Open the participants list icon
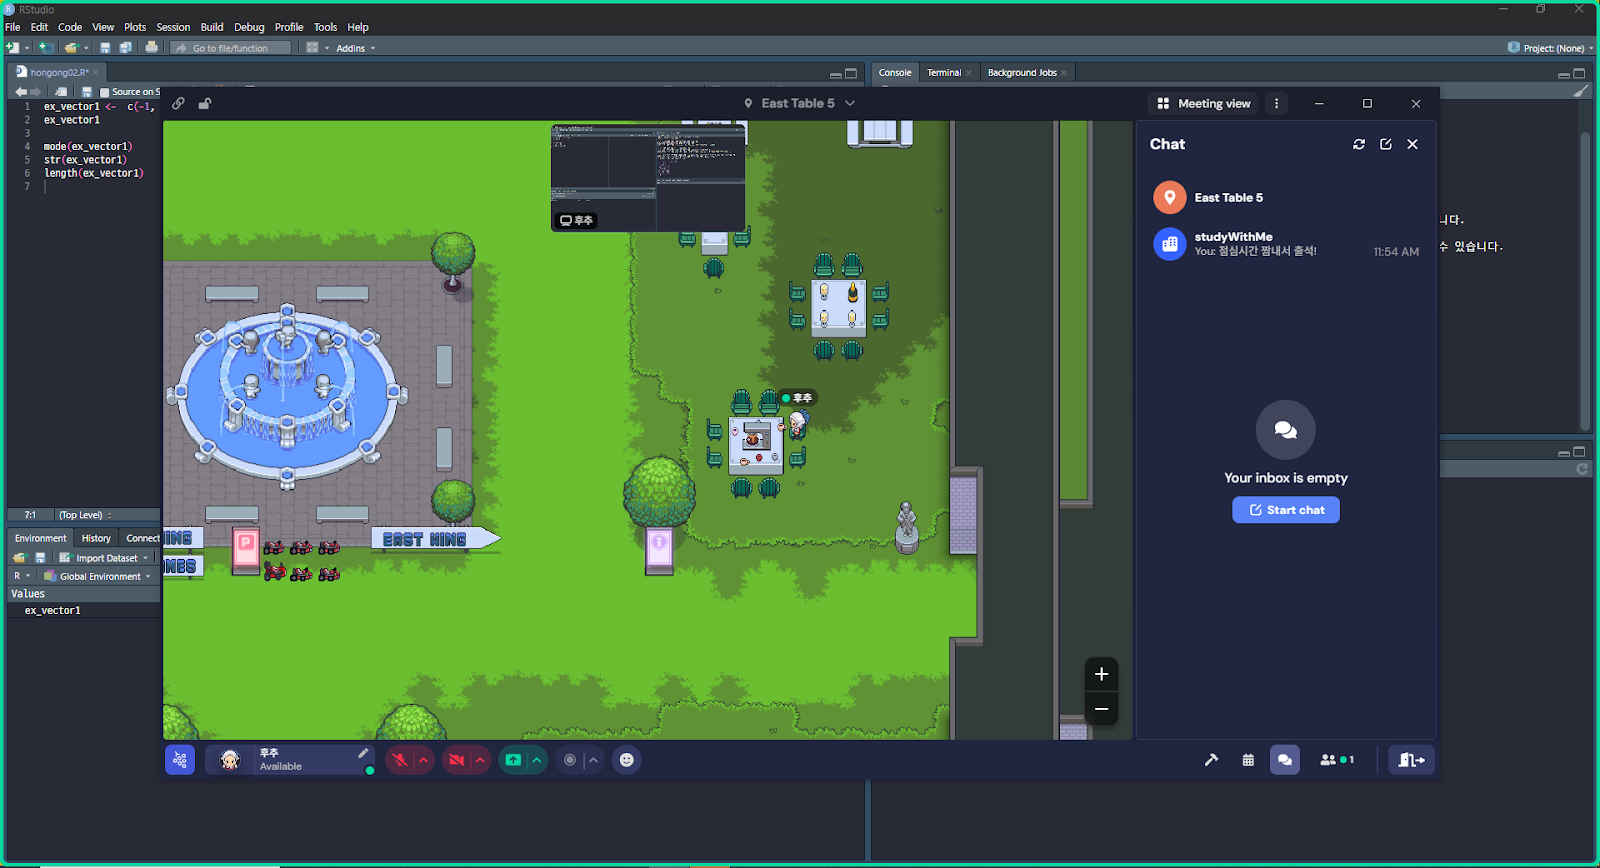 (1336, 760)
